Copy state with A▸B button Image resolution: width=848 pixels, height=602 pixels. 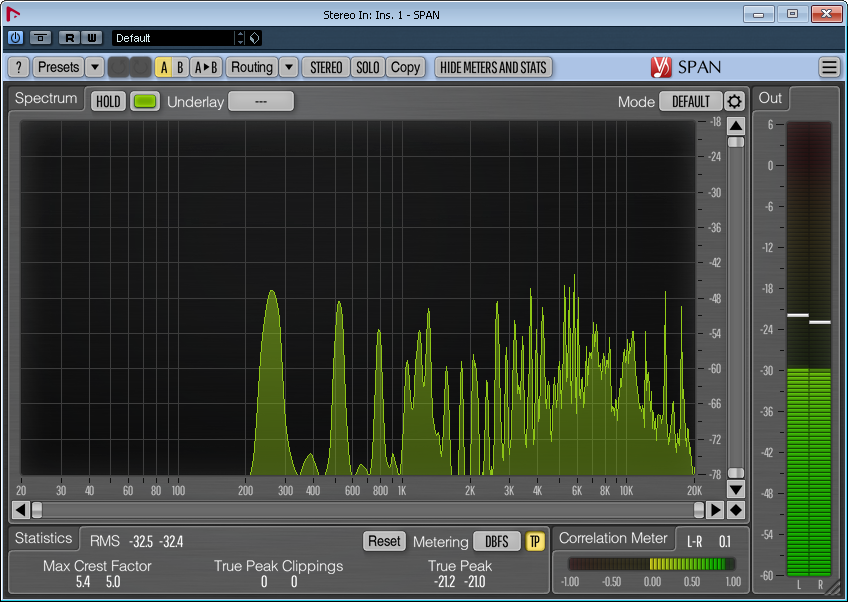[206, 68]
